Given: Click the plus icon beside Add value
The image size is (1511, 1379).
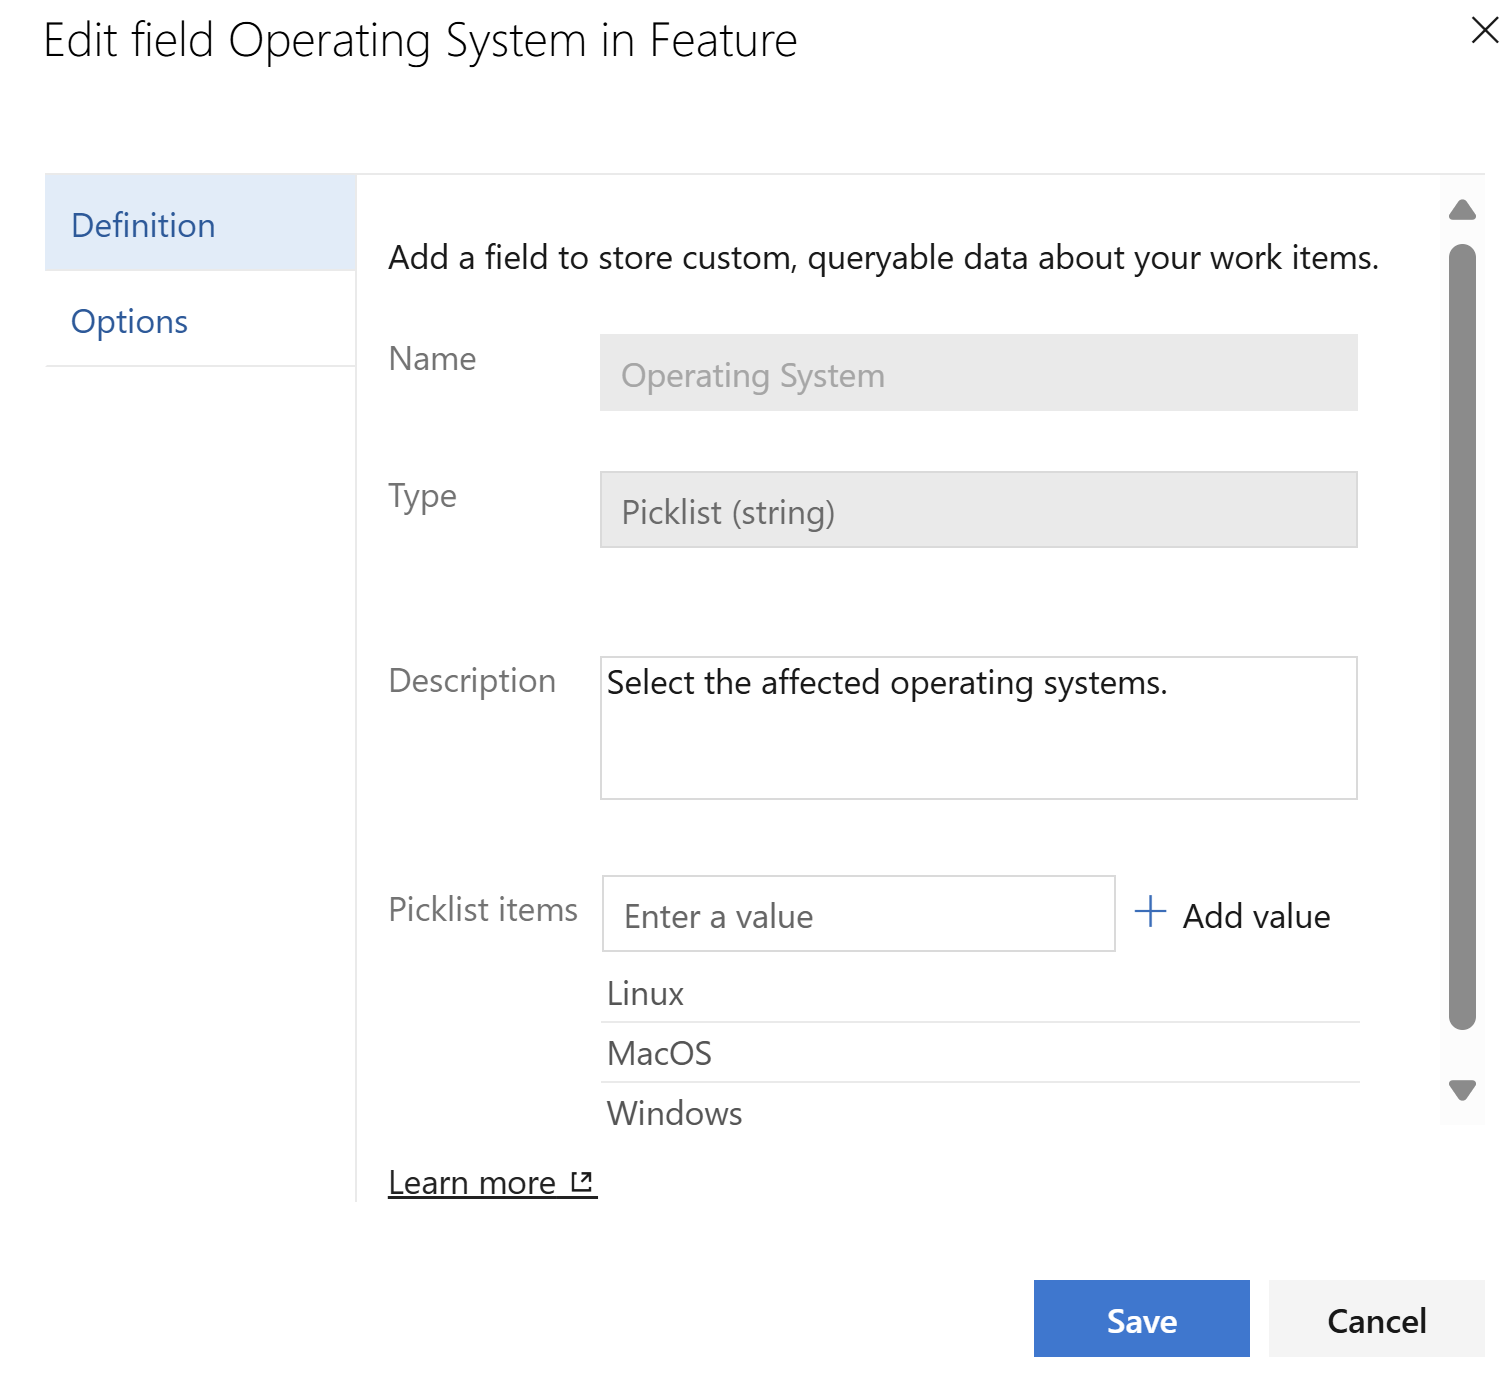Looking at the screenshot, I should click(x=1150, y=912).
